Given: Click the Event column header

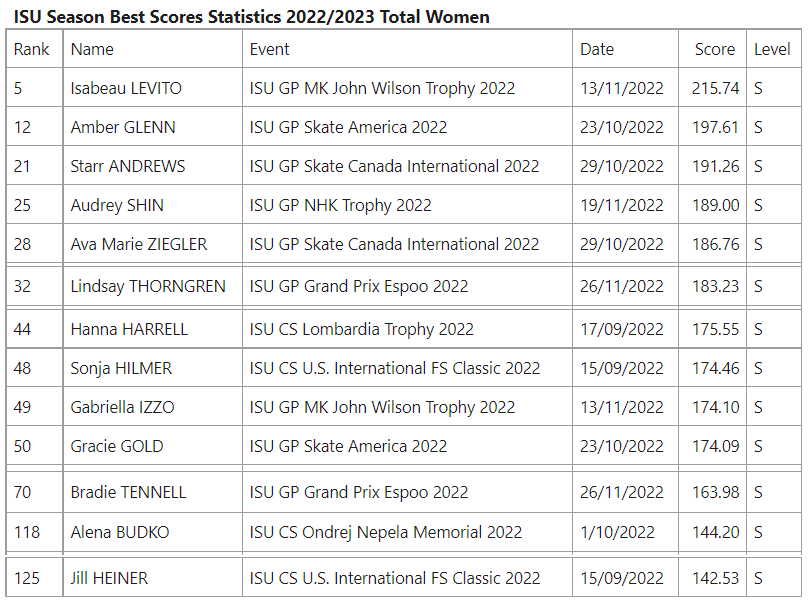Looking at the screenshot, I should [269, 49].
